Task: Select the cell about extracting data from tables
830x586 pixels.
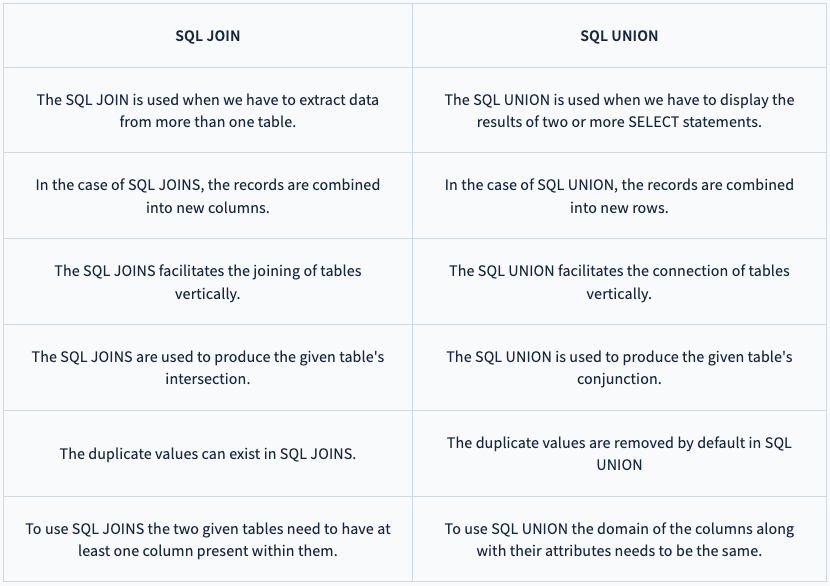Action: [x=208, y=111]
